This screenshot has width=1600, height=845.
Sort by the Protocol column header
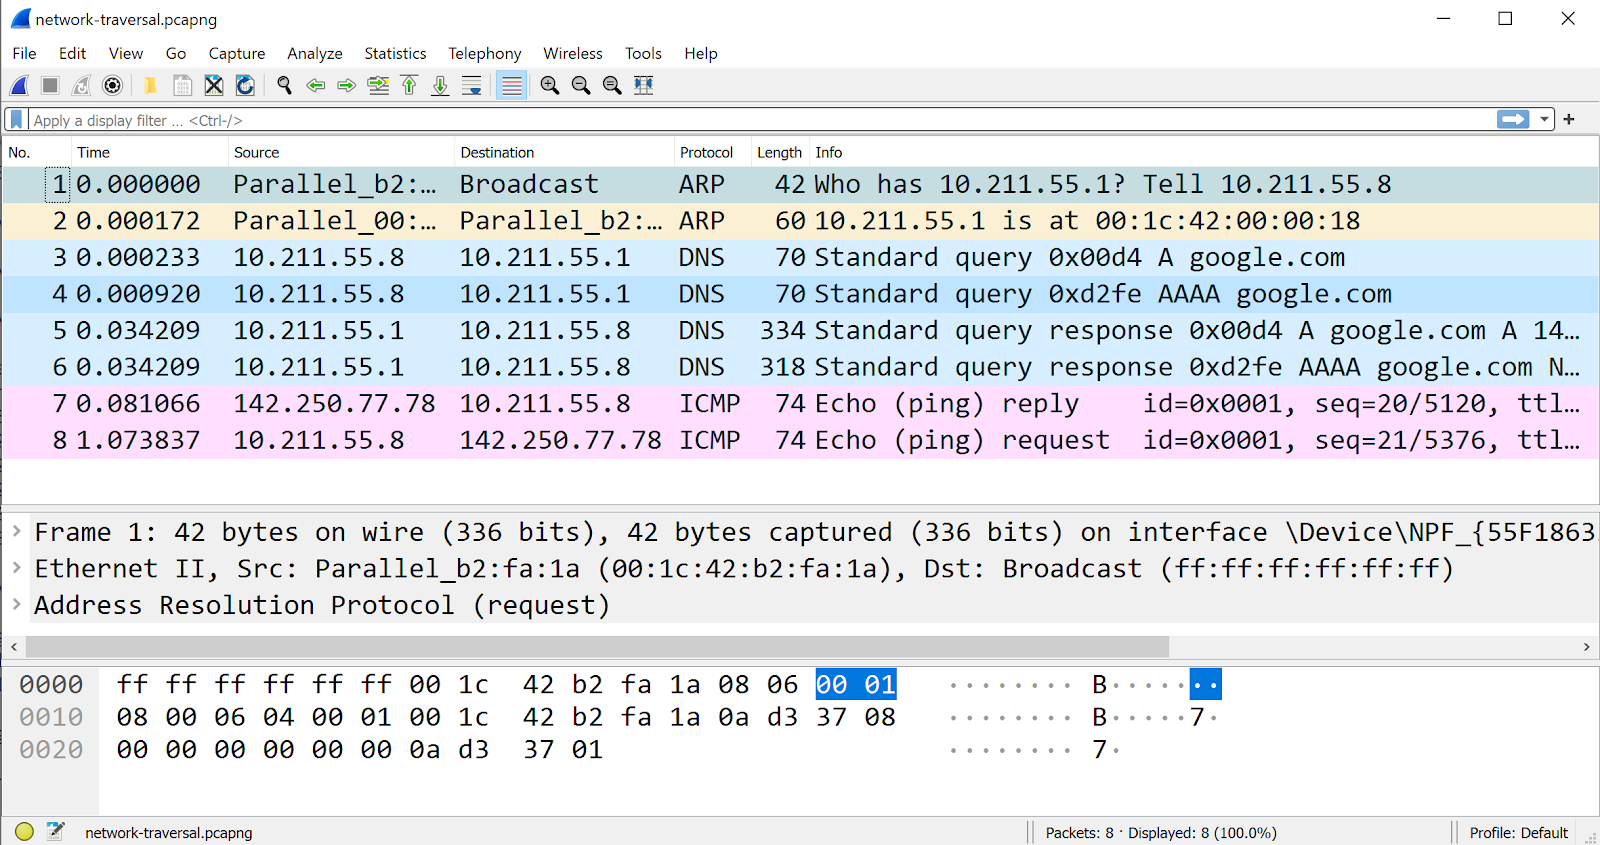click(712, 152)
